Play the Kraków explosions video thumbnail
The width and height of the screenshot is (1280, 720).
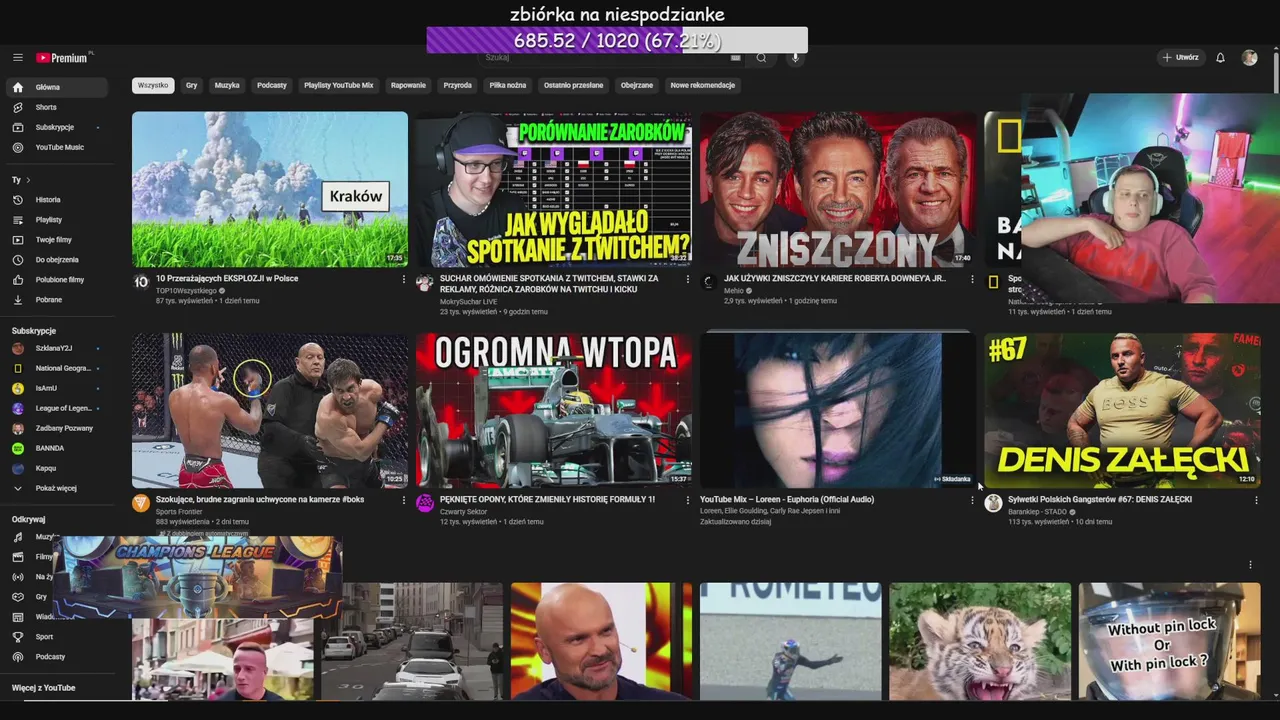click(270, 189)
